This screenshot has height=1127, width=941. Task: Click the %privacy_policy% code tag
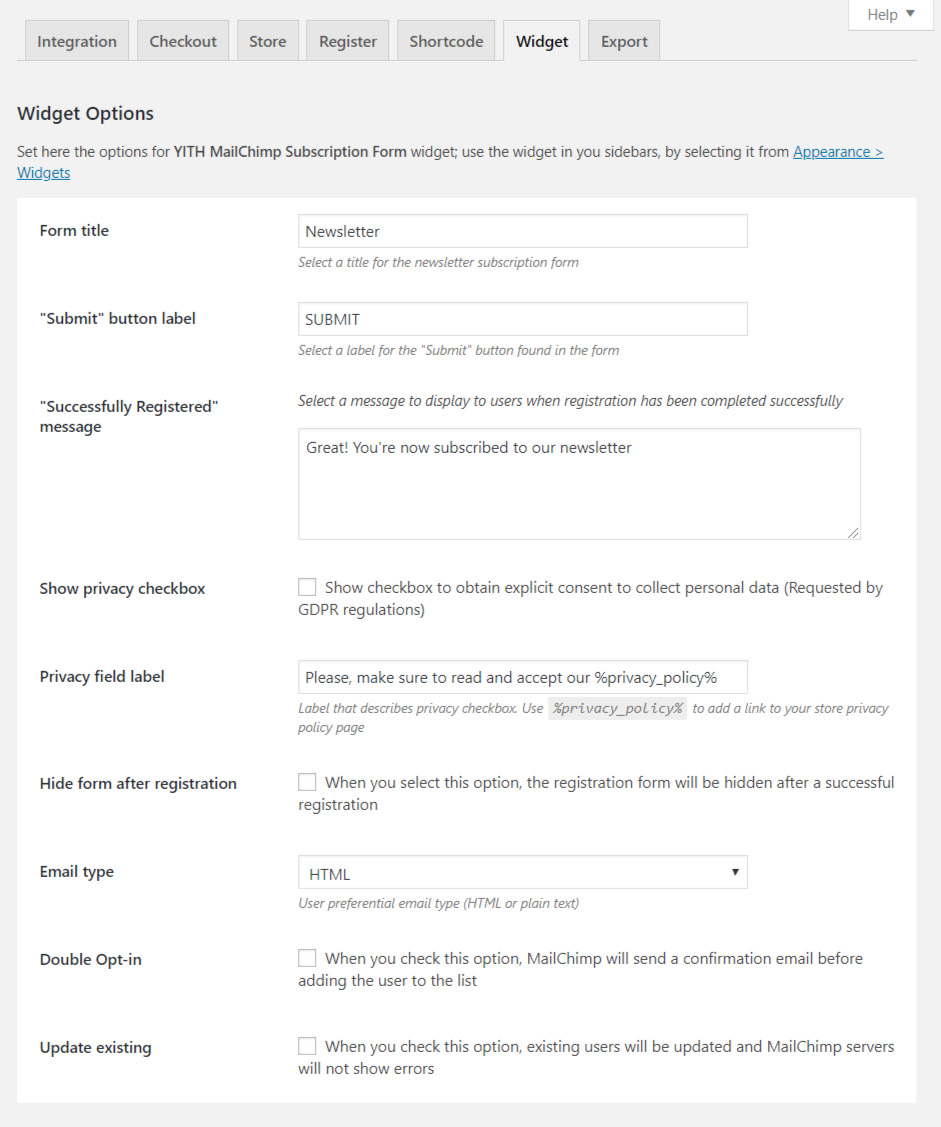click(x=618, y=708)
